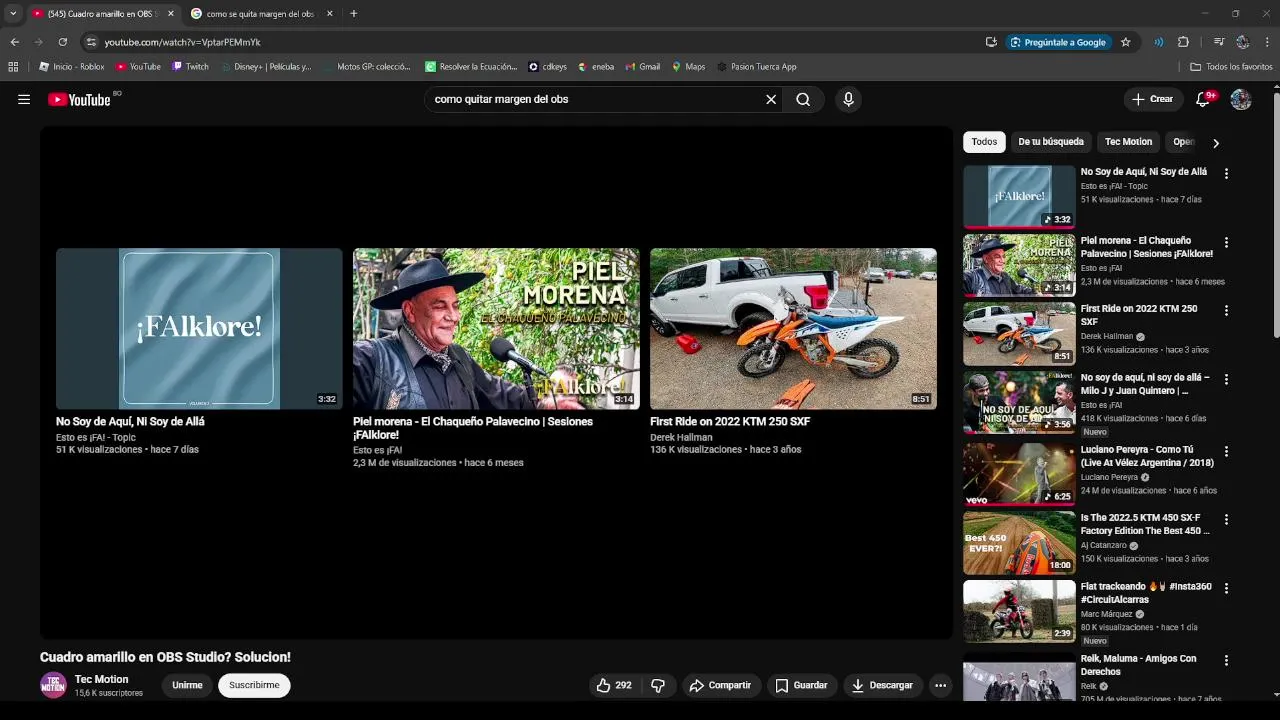Image resolution: width=1280 pixels, height=720 pixels.
Task: Open the ¡FAlklore! end-screen suggested video
Action: pos(199,329)
